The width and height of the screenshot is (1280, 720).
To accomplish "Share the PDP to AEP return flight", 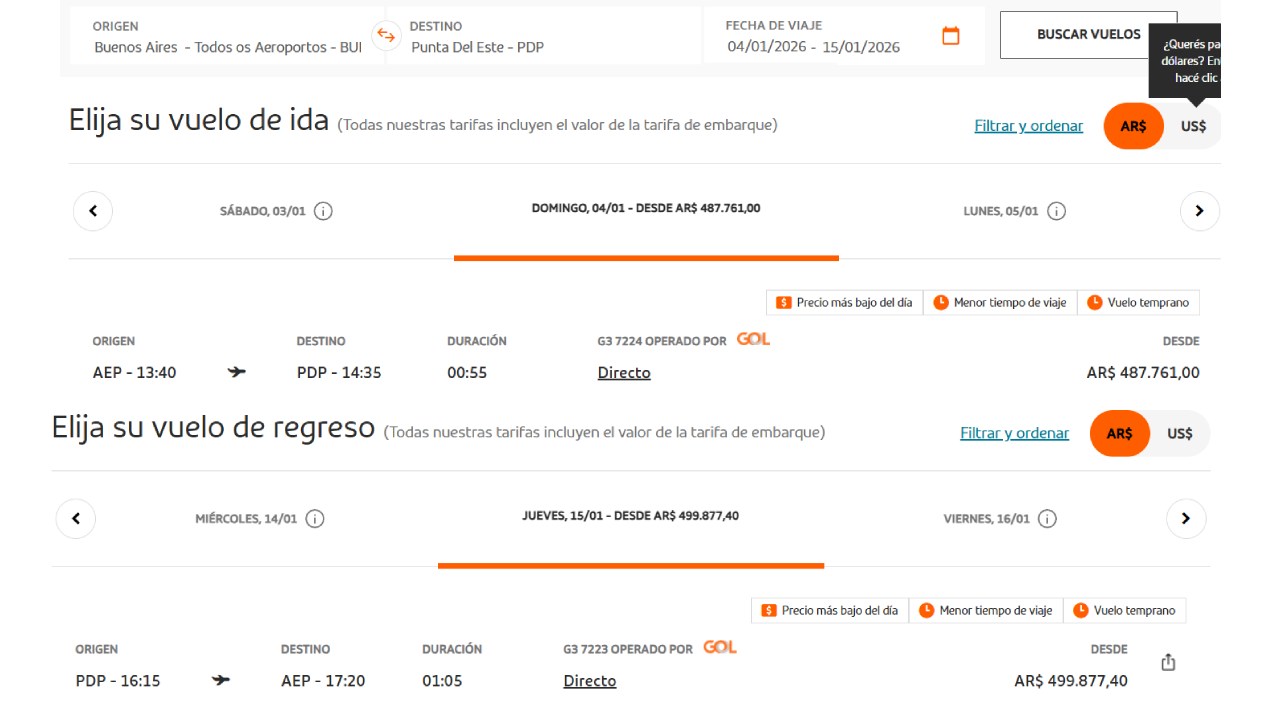I will coord(1168,662).
